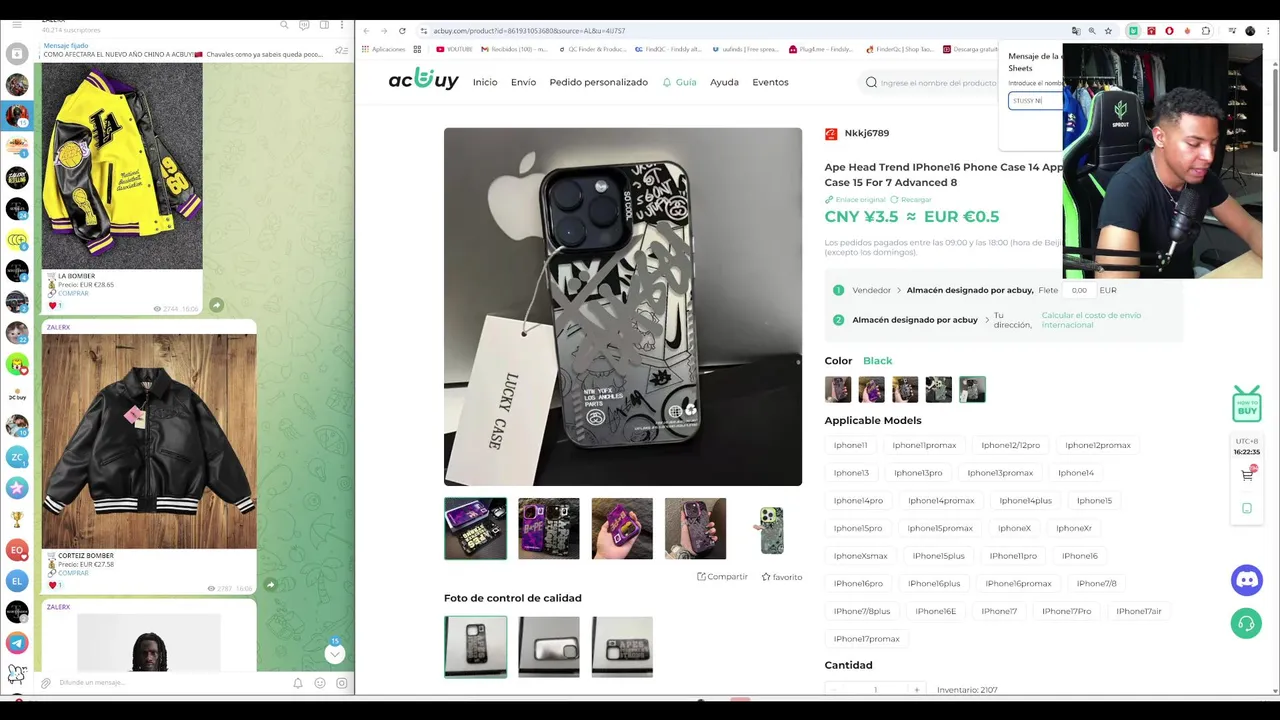Open pinned messages list icon
This screenshot has width=1280, height=720.
(x=341, y=50)
